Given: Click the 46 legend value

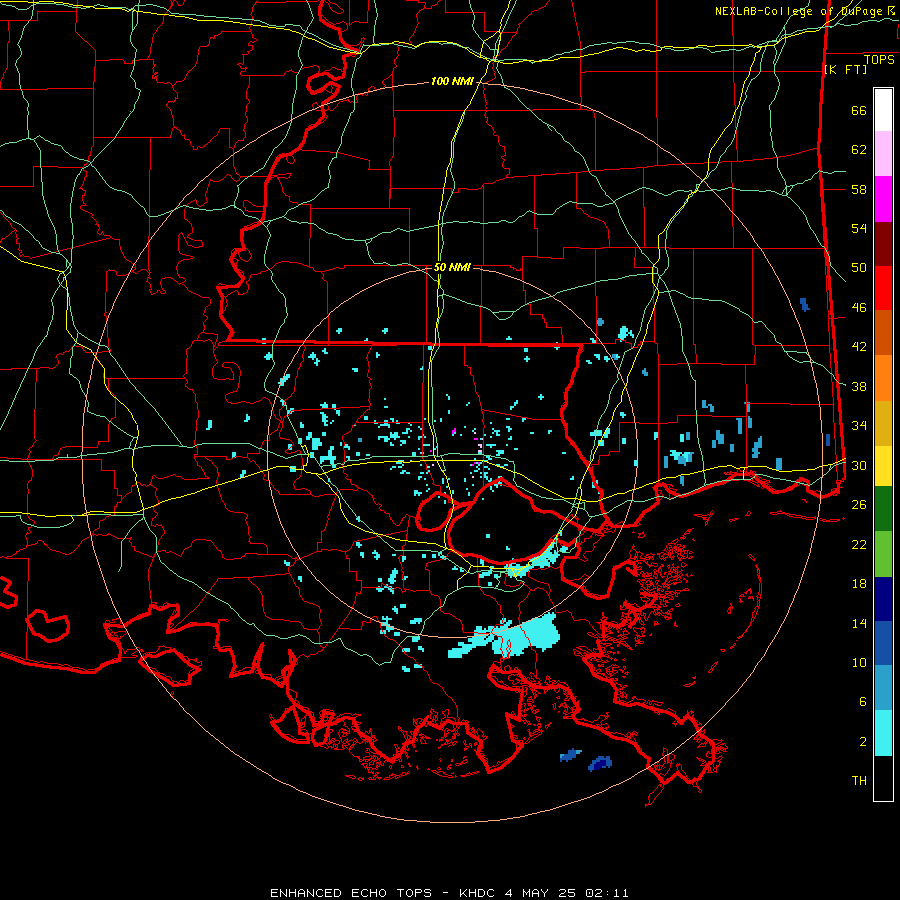Looking at the screenshot, I should point(859,307).
